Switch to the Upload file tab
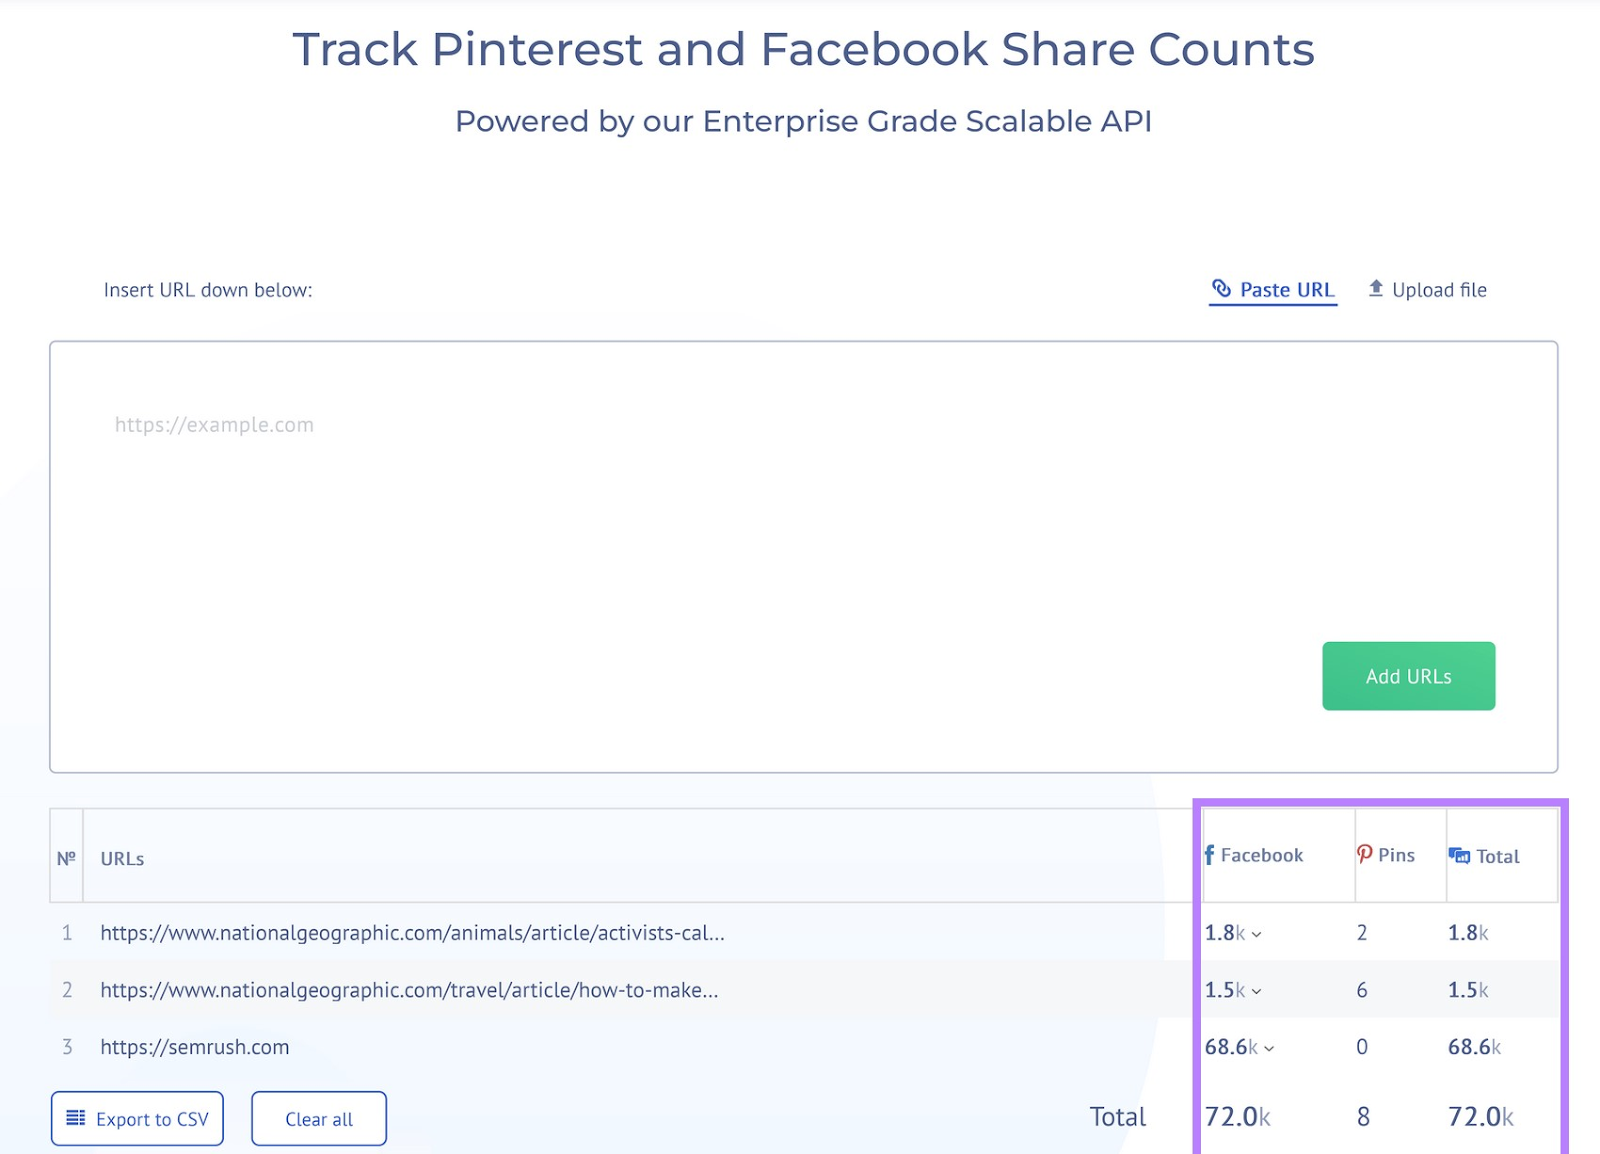This screenshot has width=1600, height=1154. click(x=1427, y=290)
